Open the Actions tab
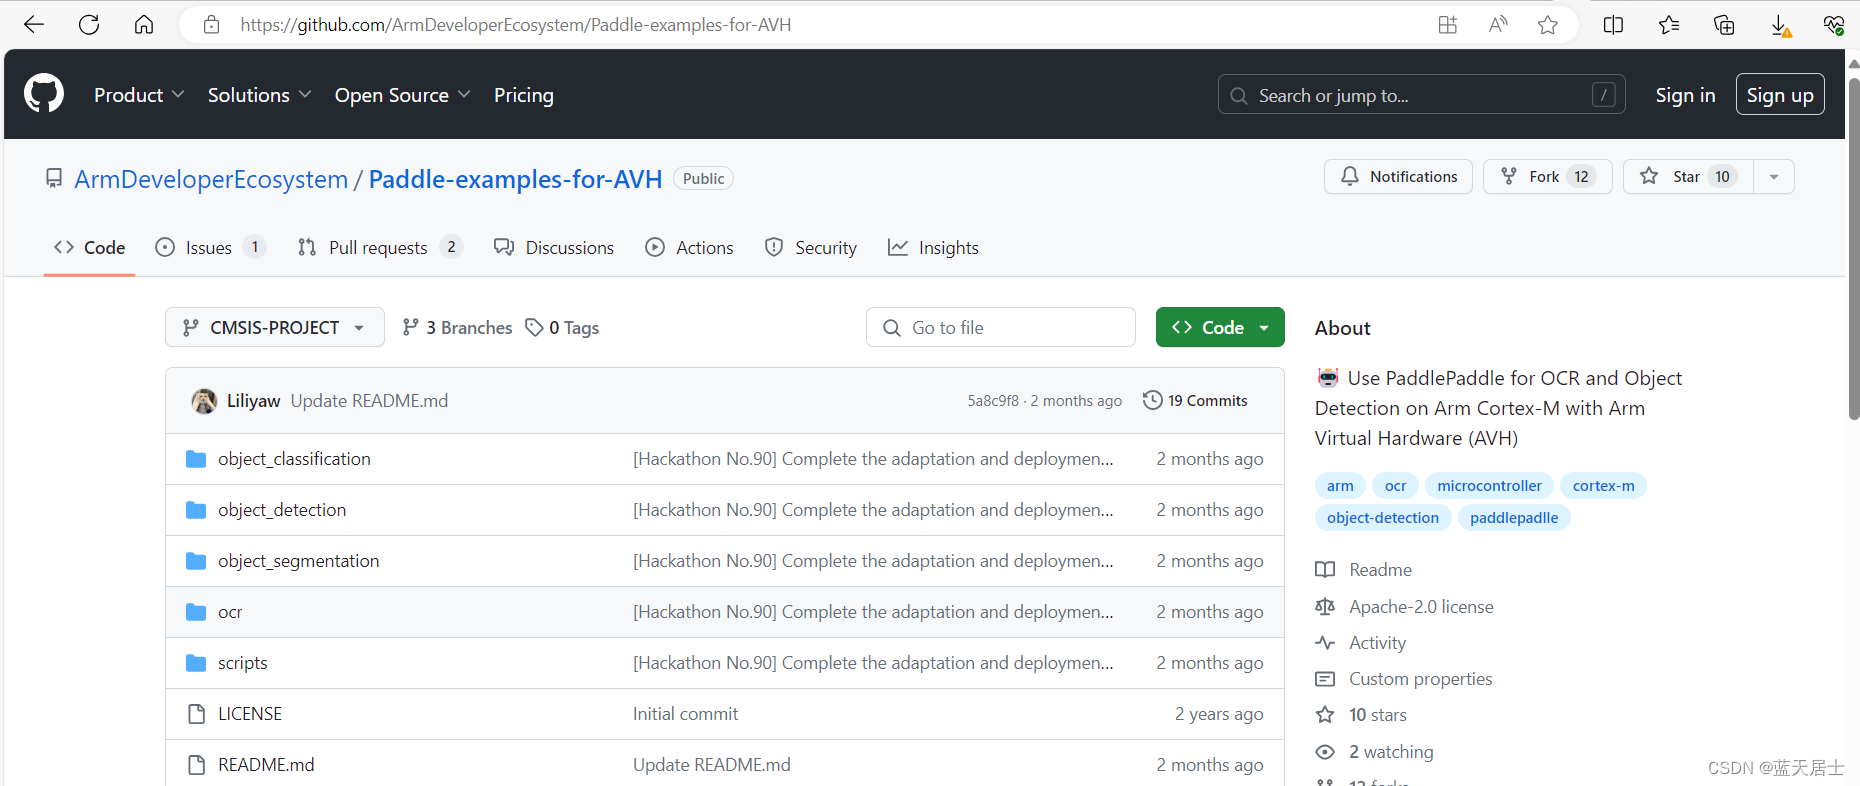Image resolution: width=1860 pixels, height=786 pixels. pos(689,247)
